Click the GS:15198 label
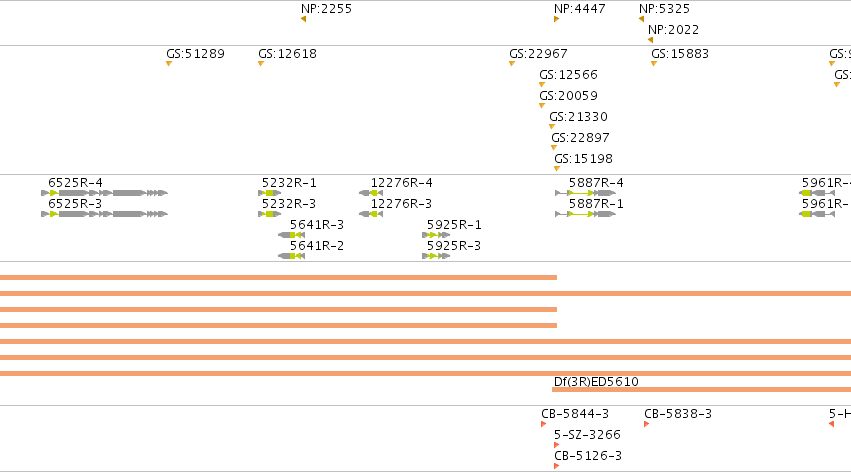851x472 pixels. (583, 159)
